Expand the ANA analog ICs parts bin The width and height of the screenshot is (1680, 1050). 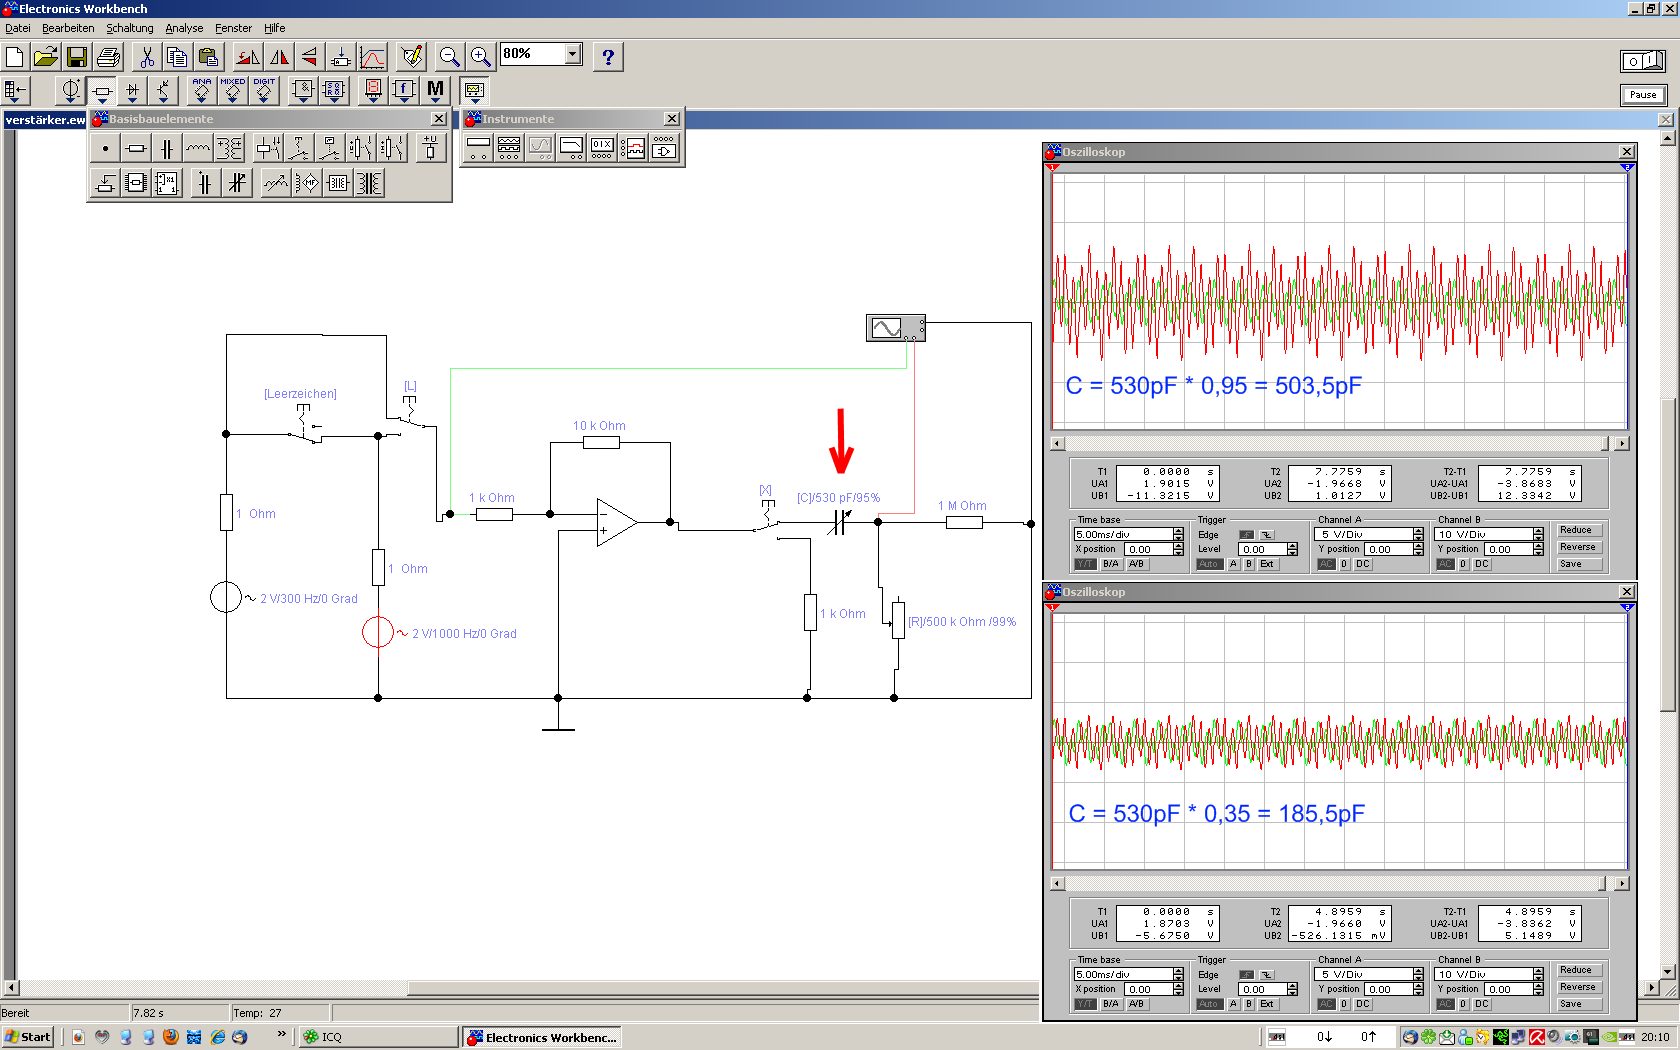tap(202, 91)
